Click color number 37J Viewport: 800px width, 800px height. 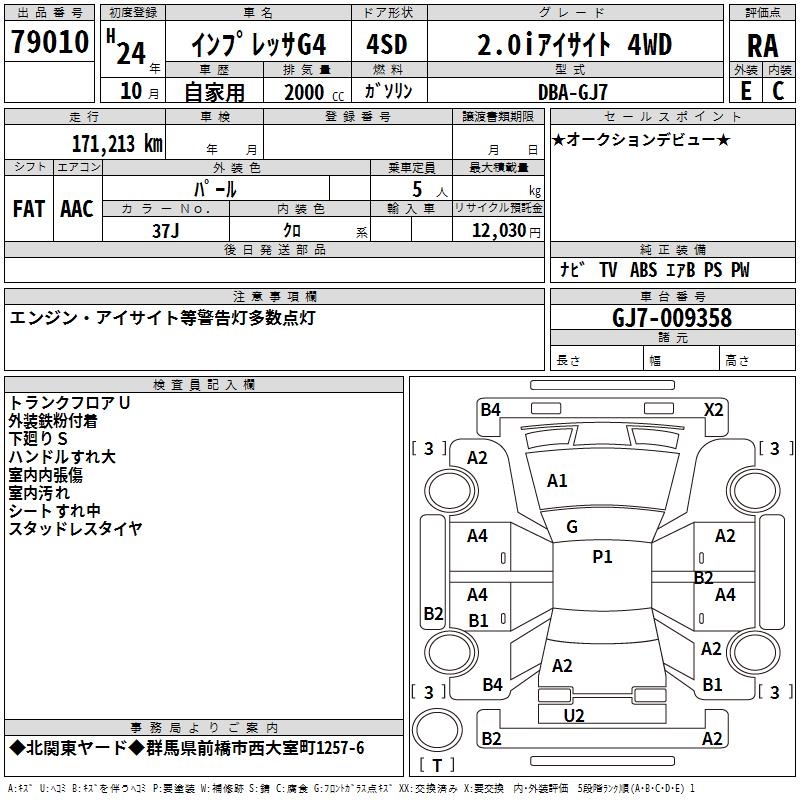166,231
